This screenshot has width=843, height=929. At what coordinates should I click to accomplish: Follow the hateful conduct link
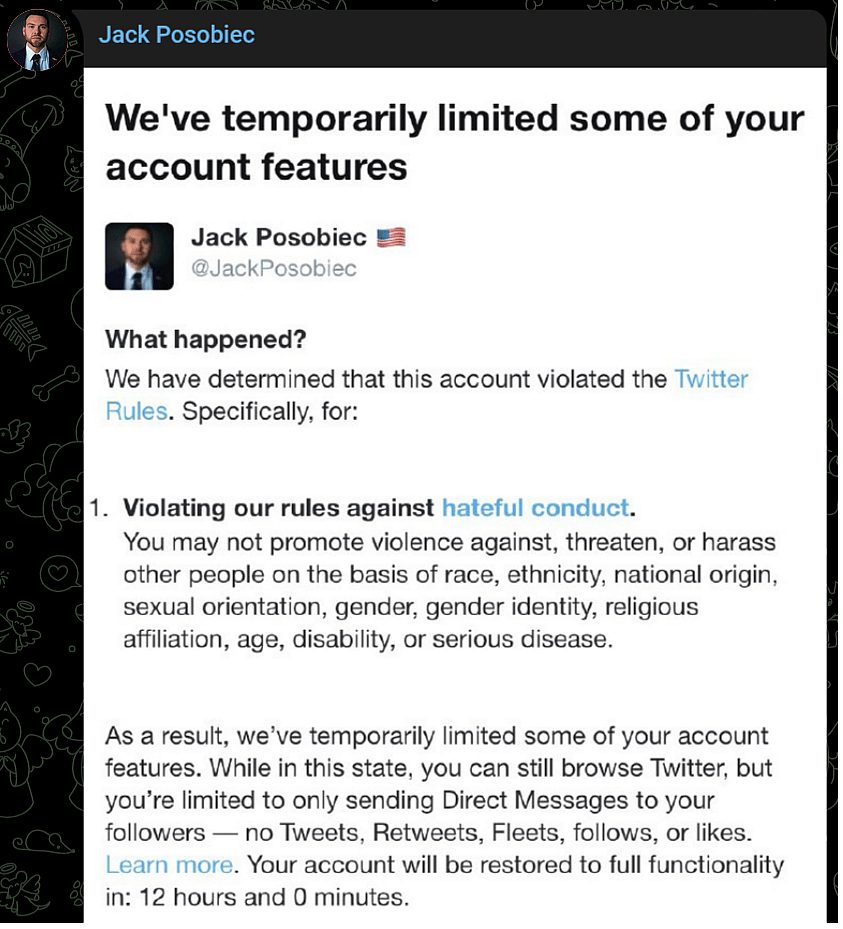click(535, 508)
